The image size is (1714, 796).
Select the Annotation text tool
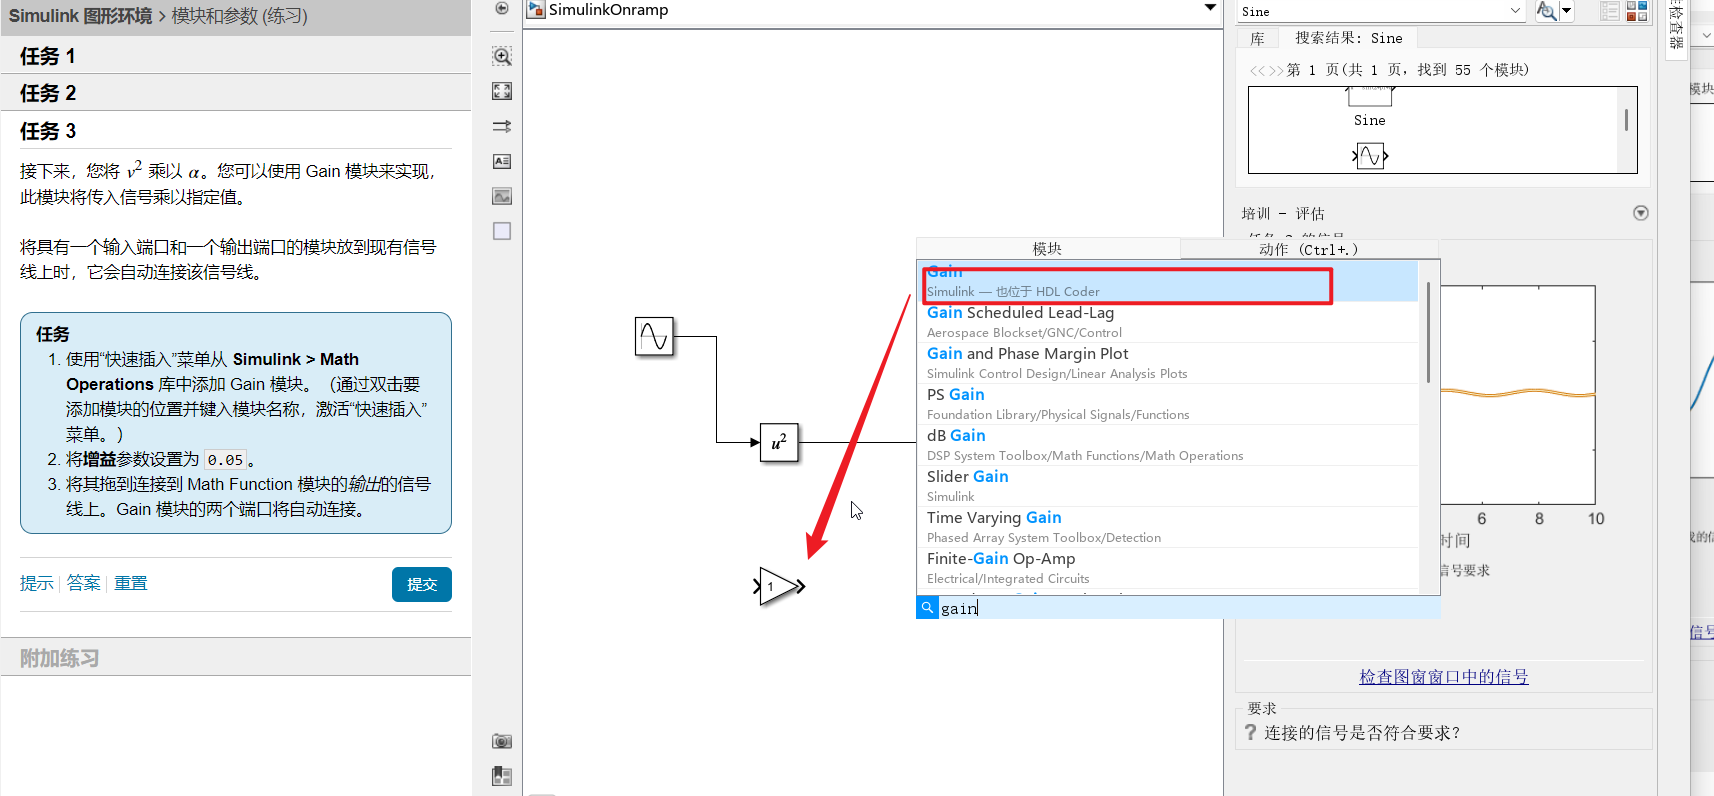[502, 161]
